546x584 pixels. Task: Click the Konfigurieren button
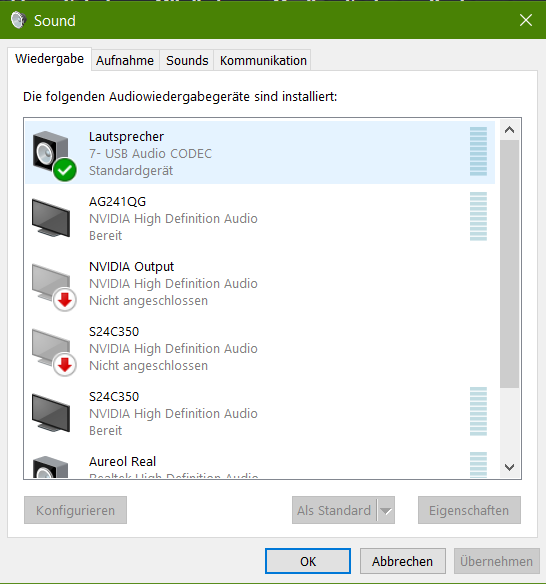pos(76,510)
